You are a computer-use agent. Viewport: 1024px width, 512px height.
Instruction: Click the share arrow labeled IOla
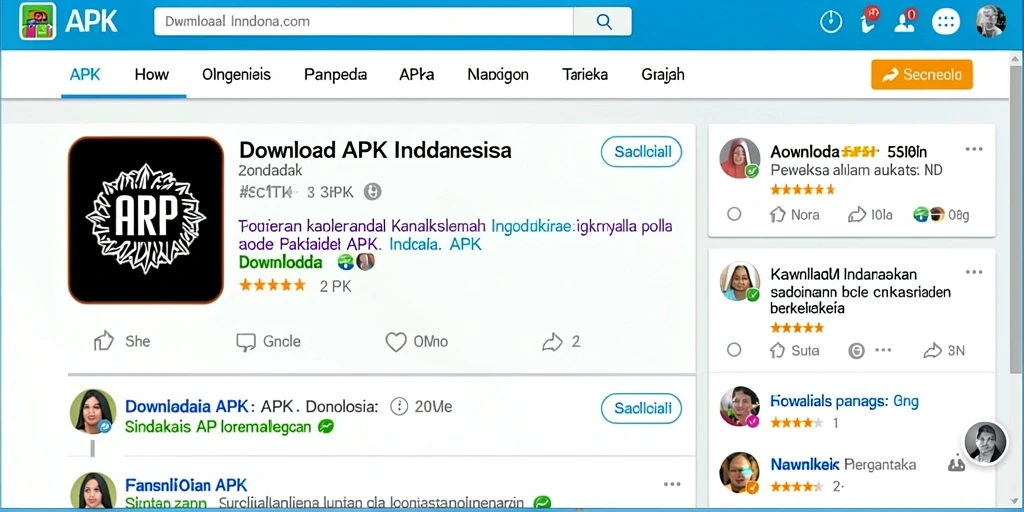856,214
